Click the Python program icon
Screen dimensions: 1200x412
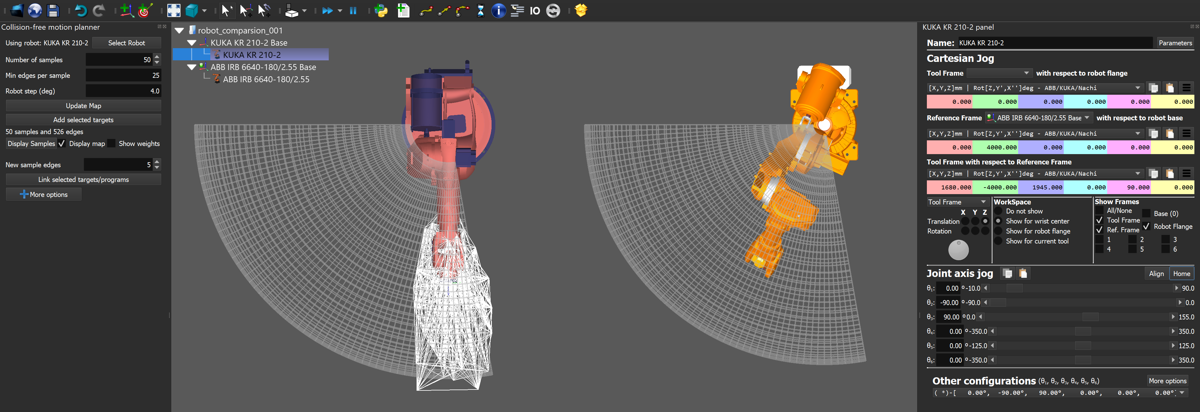pos(381,11)
